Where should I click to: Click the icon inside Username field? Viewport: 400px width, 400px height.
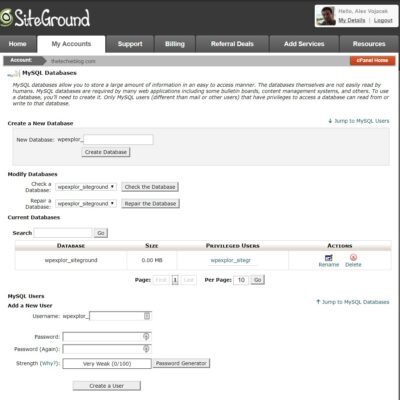point(147,316)
